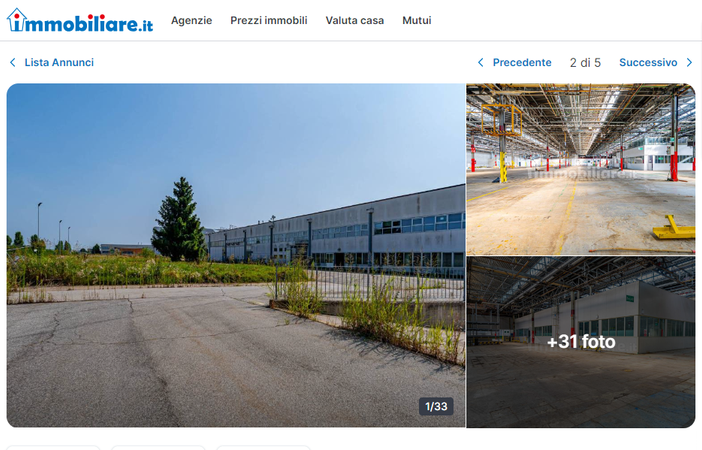Click the back chevron beside Lista Annunci
Screen dimensions: 702x450
(x=13, y=63)
